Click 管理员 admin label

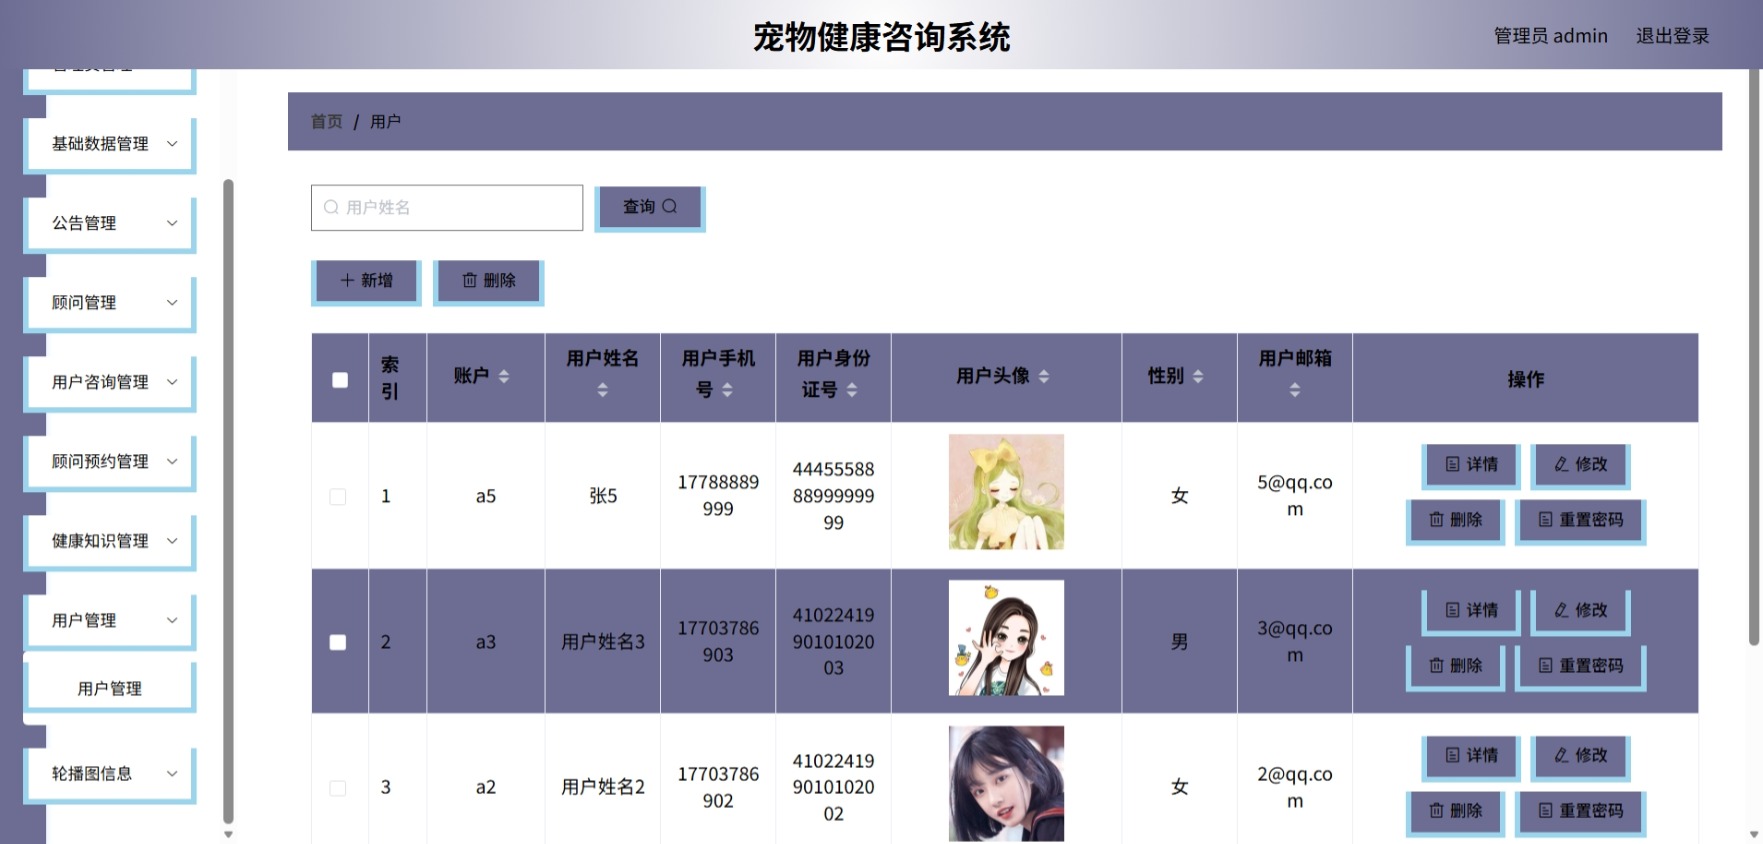[1550, 36]
